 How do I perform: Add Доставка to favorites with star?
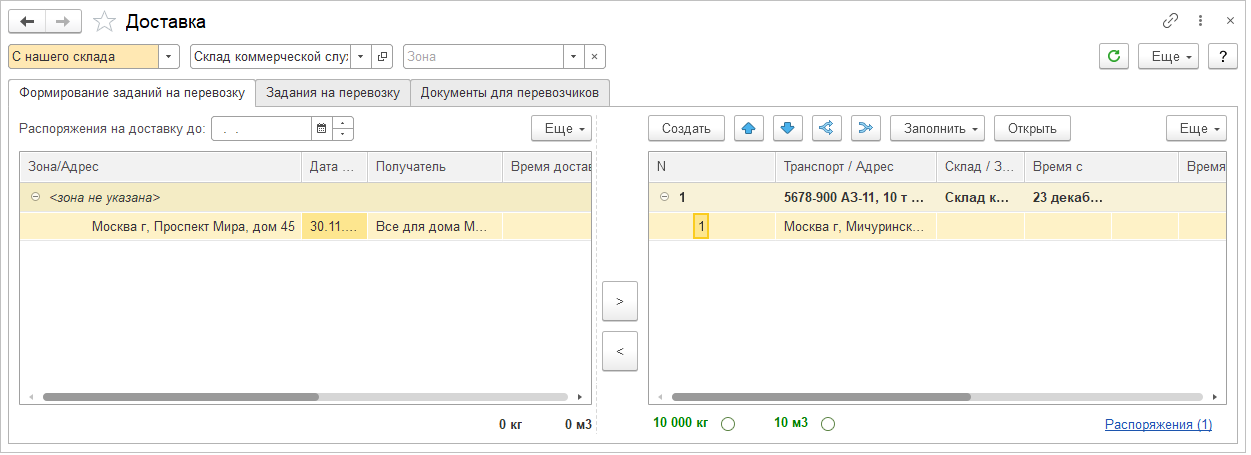[104, 21]
